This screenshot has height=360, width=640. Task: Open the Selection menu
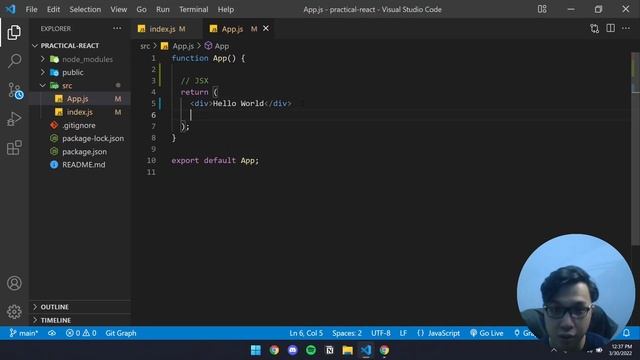[85, 9]
